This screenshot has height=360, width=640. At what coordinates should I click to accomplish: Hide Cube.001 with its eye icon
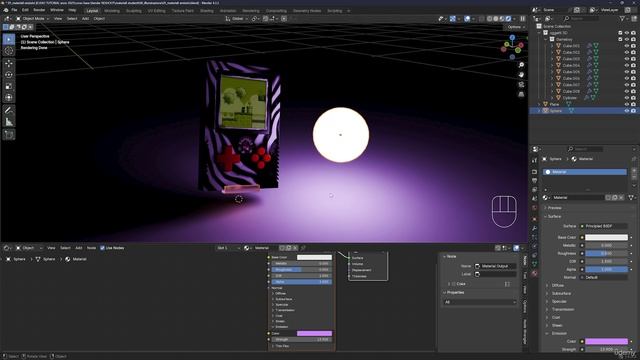pos(627,46)
